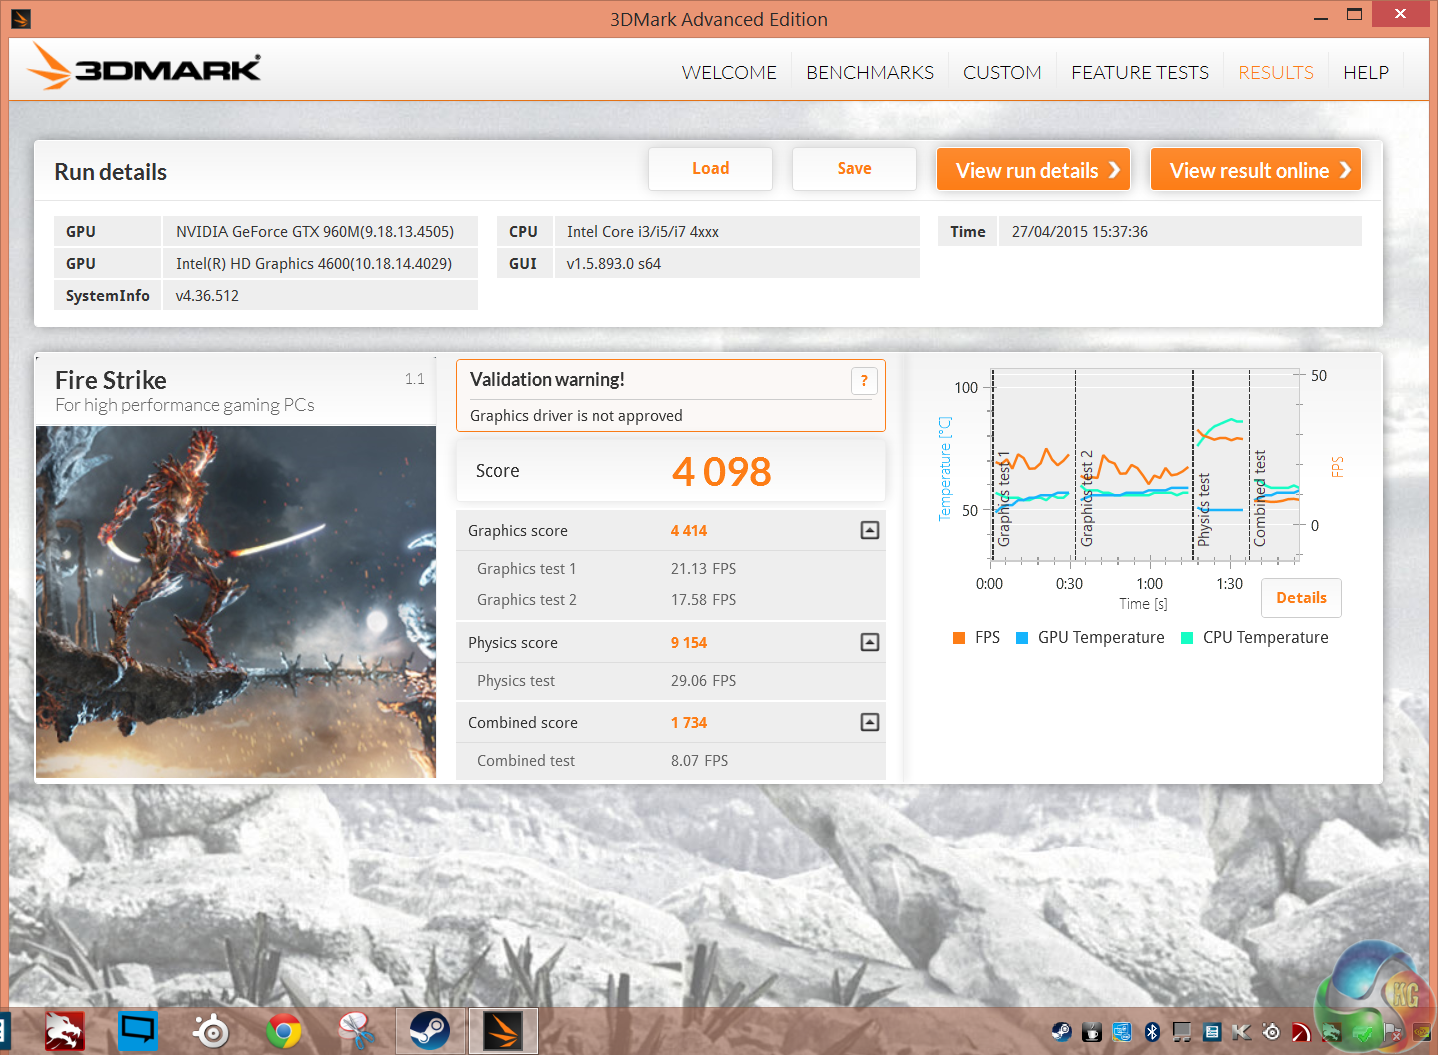
Task: Click the 8.07 FPS result
Action: click(699, 760)
